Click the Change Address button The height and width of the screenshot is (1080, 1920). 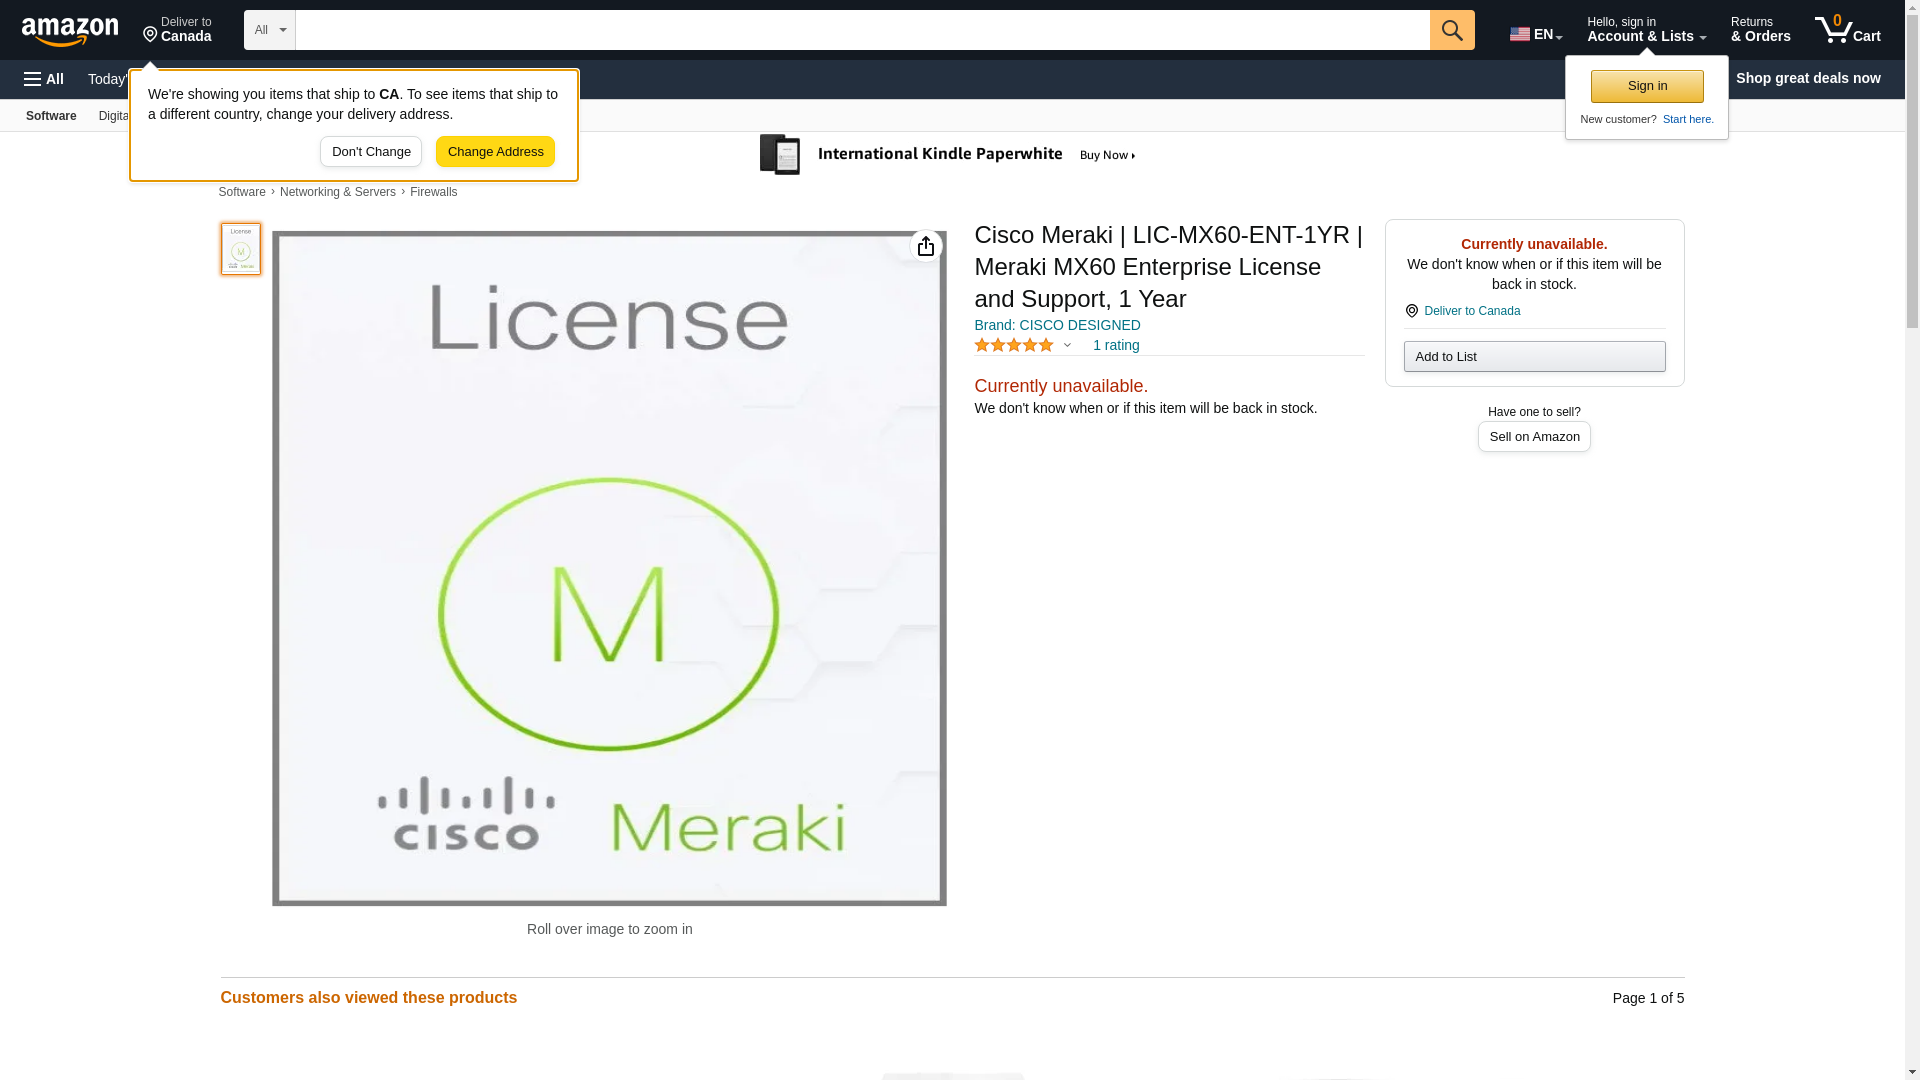[x=495, y=152]
